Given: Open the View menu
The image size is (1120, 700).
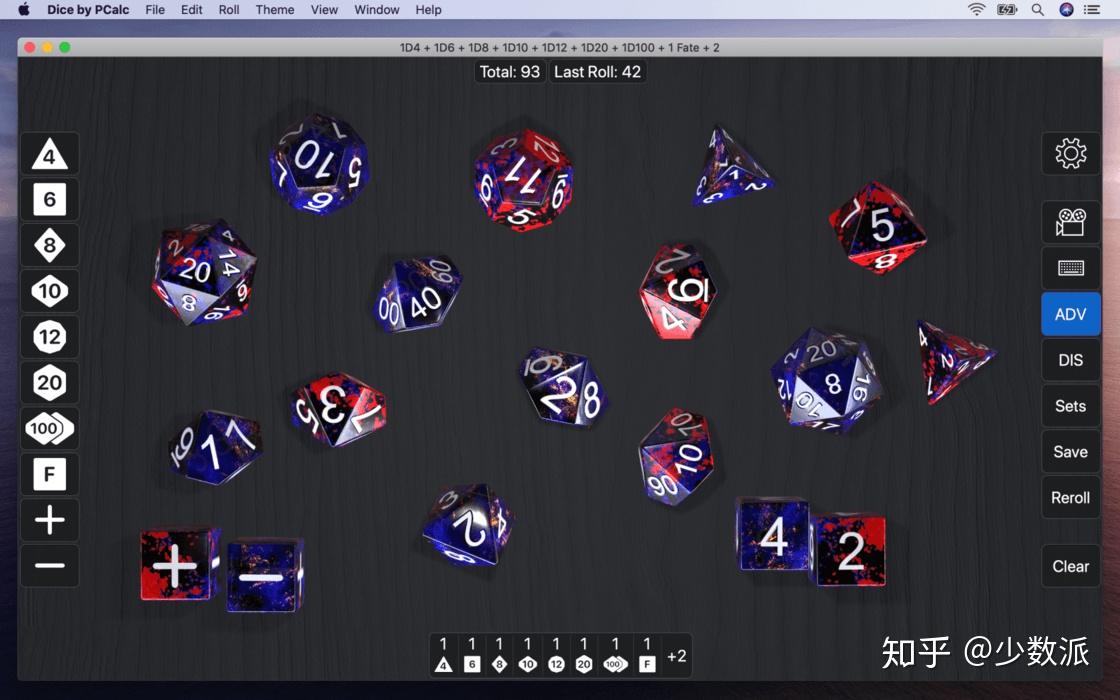Looking at the screenshot, I should pyautogui.click(x=324, y=9).
